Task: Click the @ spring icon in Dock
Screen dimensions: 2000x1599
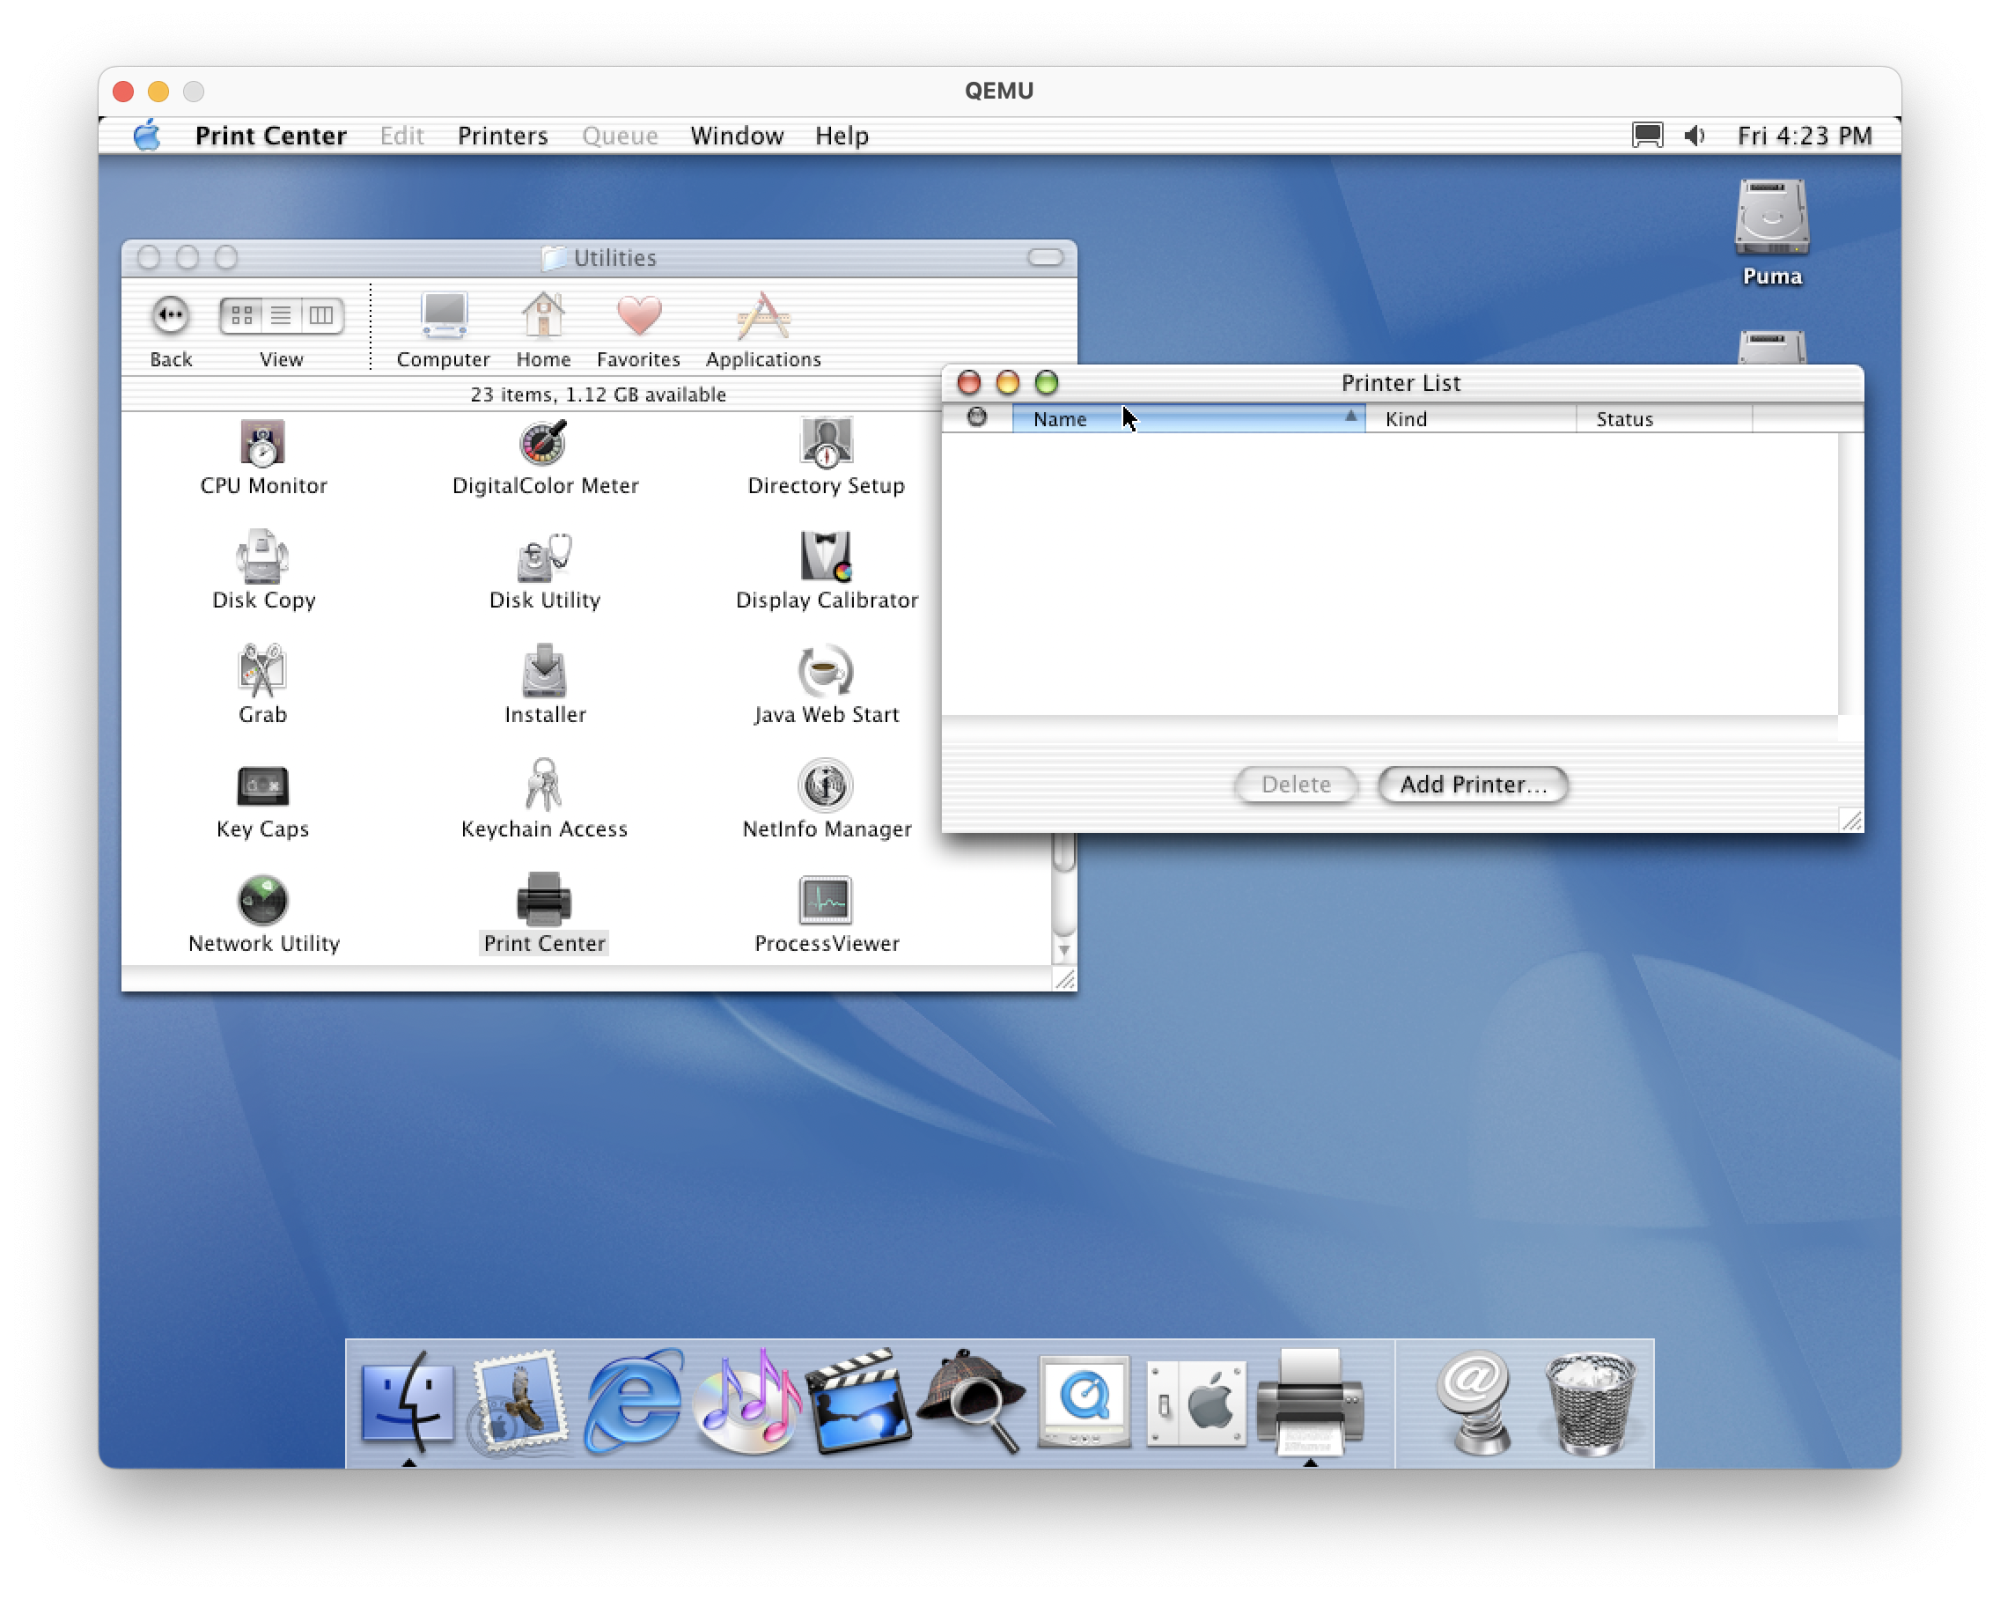Action: tap(1474, 1402)
